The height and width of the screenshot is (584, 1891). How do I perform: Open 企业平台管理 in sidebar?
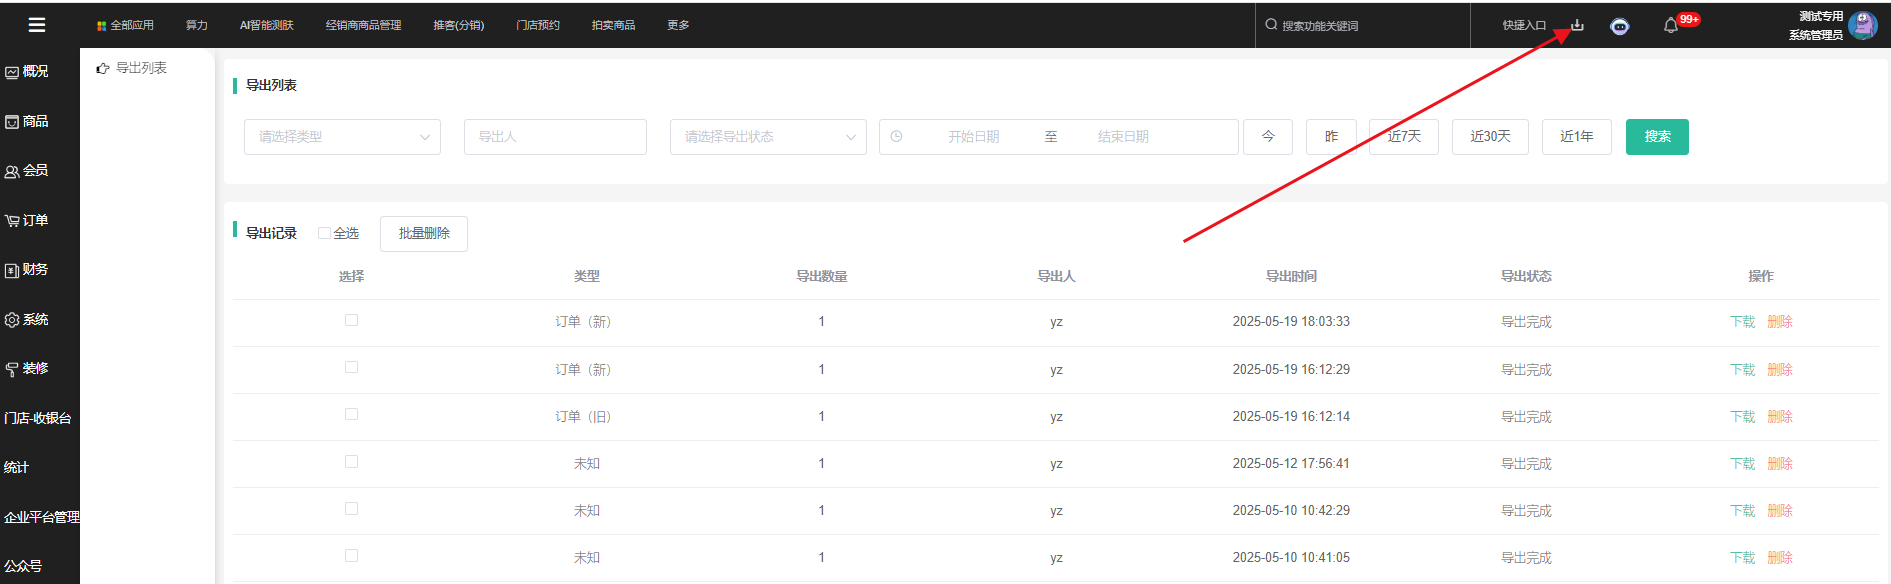pyautogui.click(x=41, y=517)
